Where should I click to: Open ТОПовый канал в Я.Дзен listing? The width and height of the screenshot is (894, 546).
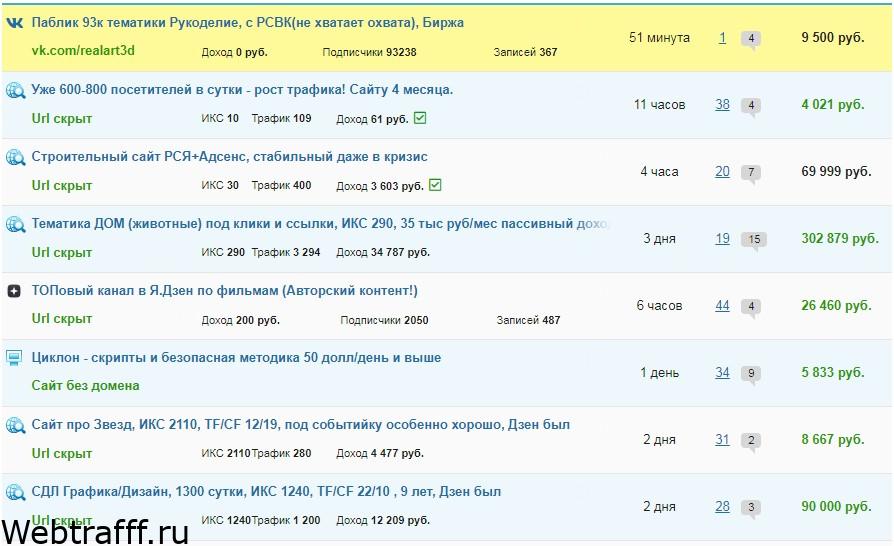[224, 291]
